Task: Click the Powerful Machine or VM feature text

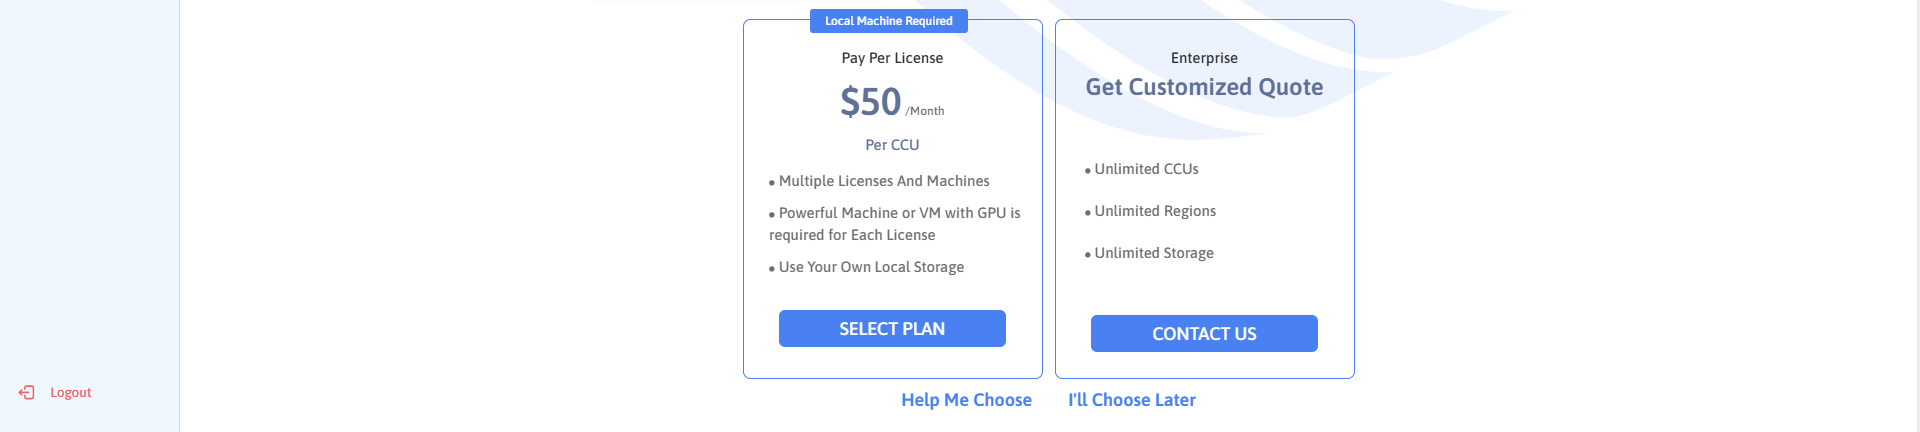Action: point(895,224)
